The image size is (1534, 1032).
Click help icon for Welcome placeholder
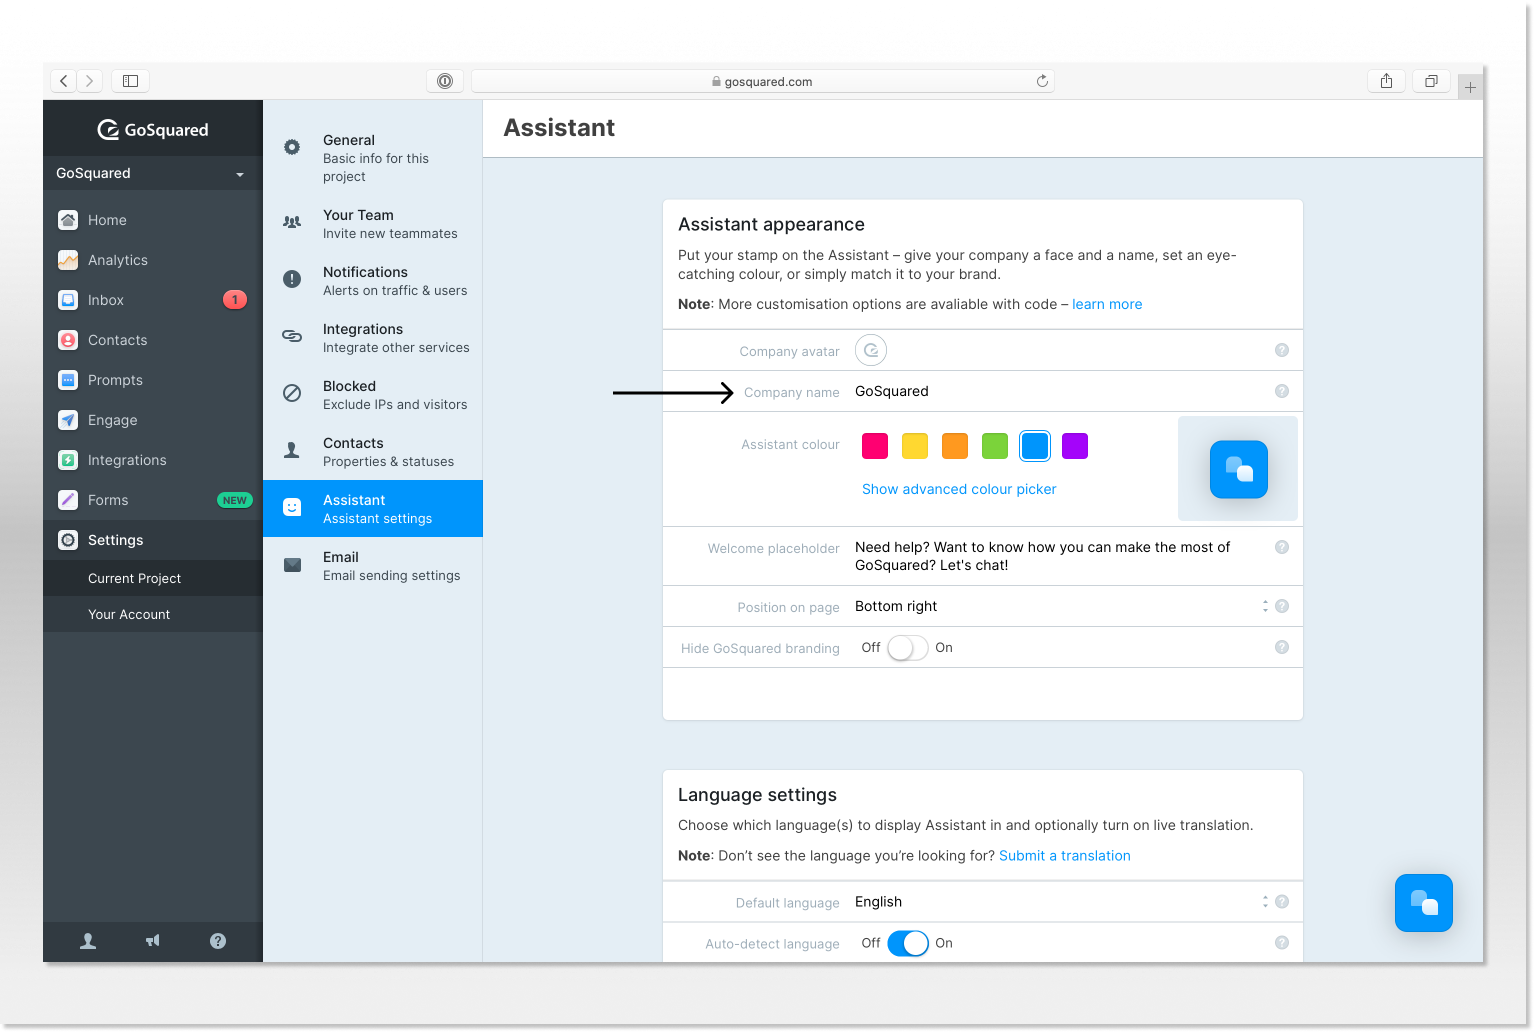point(1282,547)
